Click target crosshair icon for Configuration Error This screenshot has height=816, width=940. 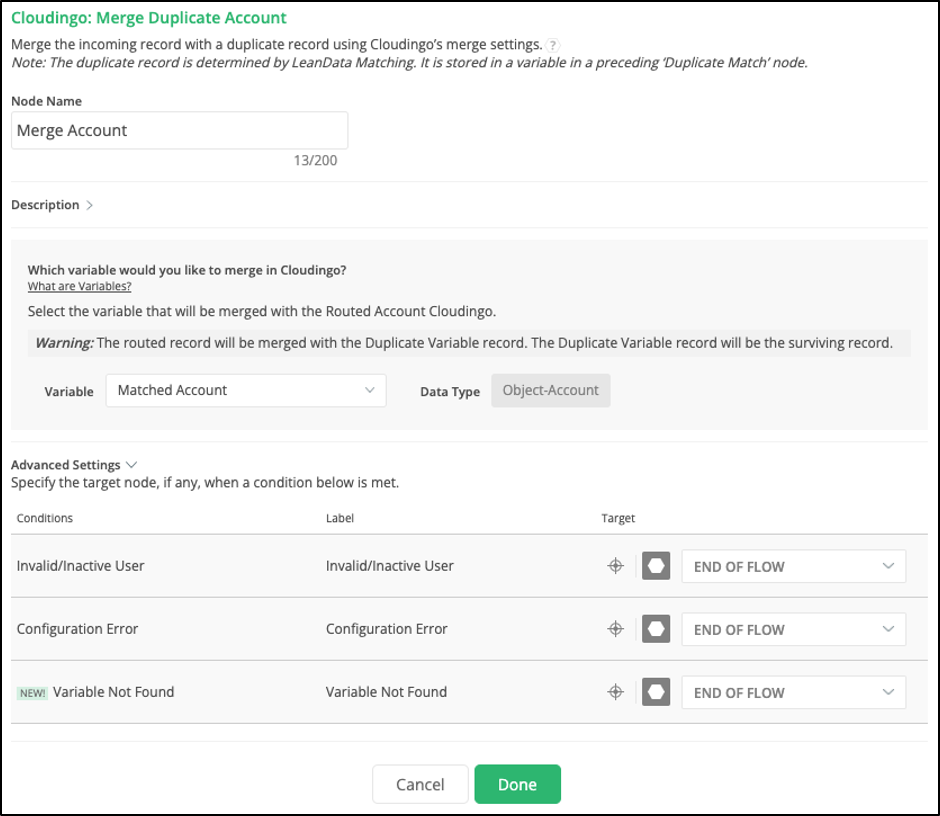click(615, 628)
